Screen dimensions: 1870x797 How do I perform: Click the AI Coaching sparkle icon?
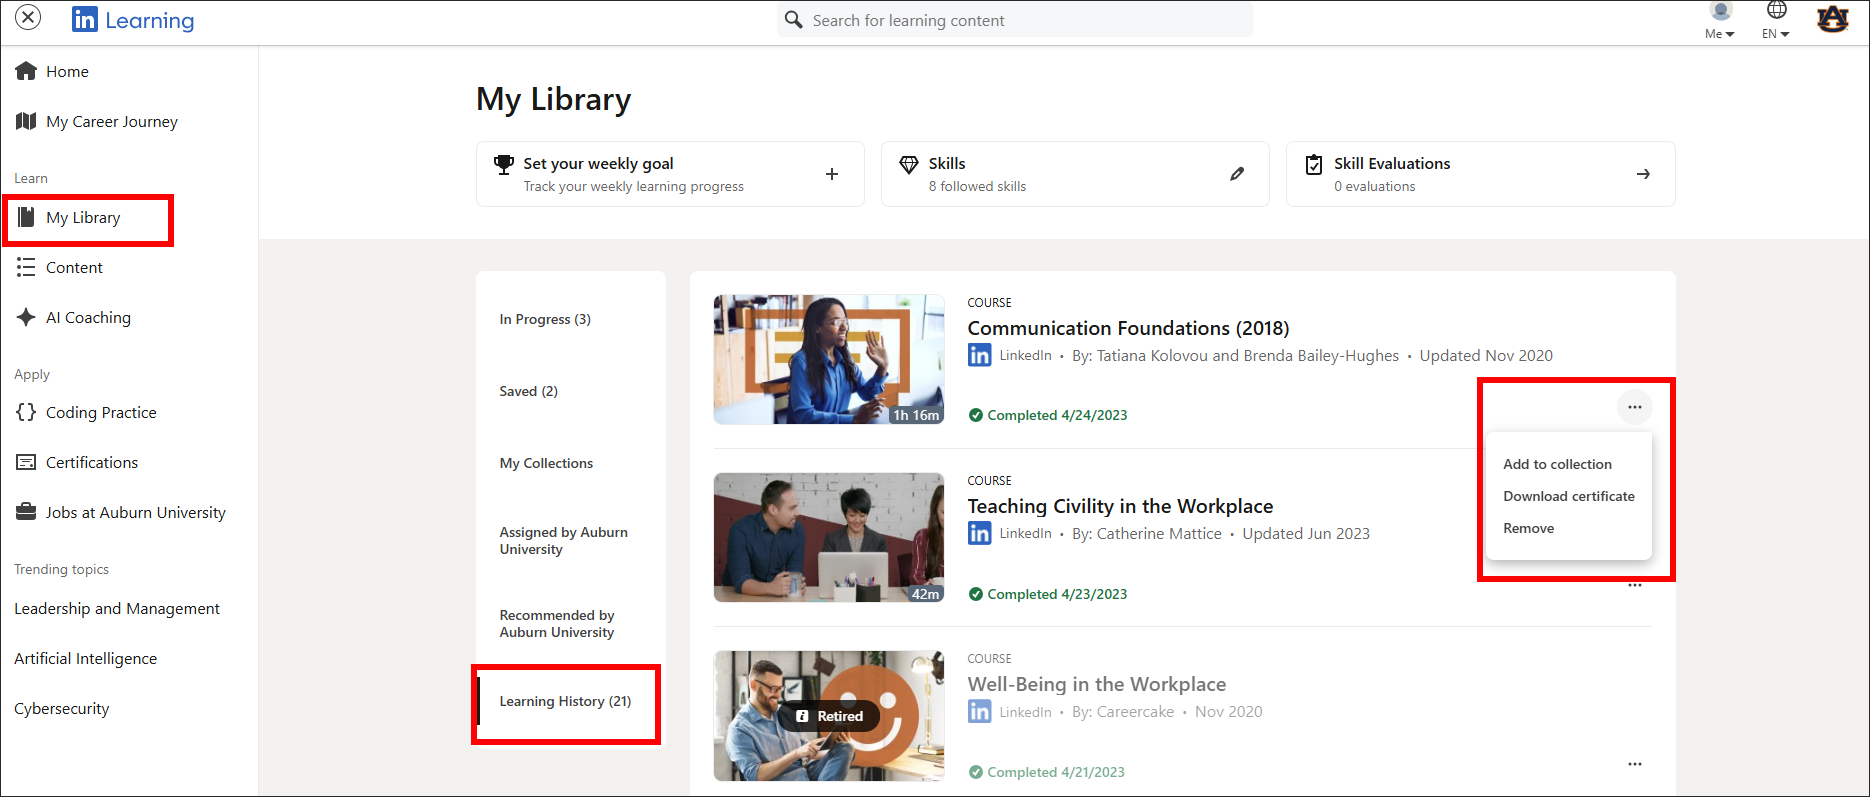coord(26,317)
